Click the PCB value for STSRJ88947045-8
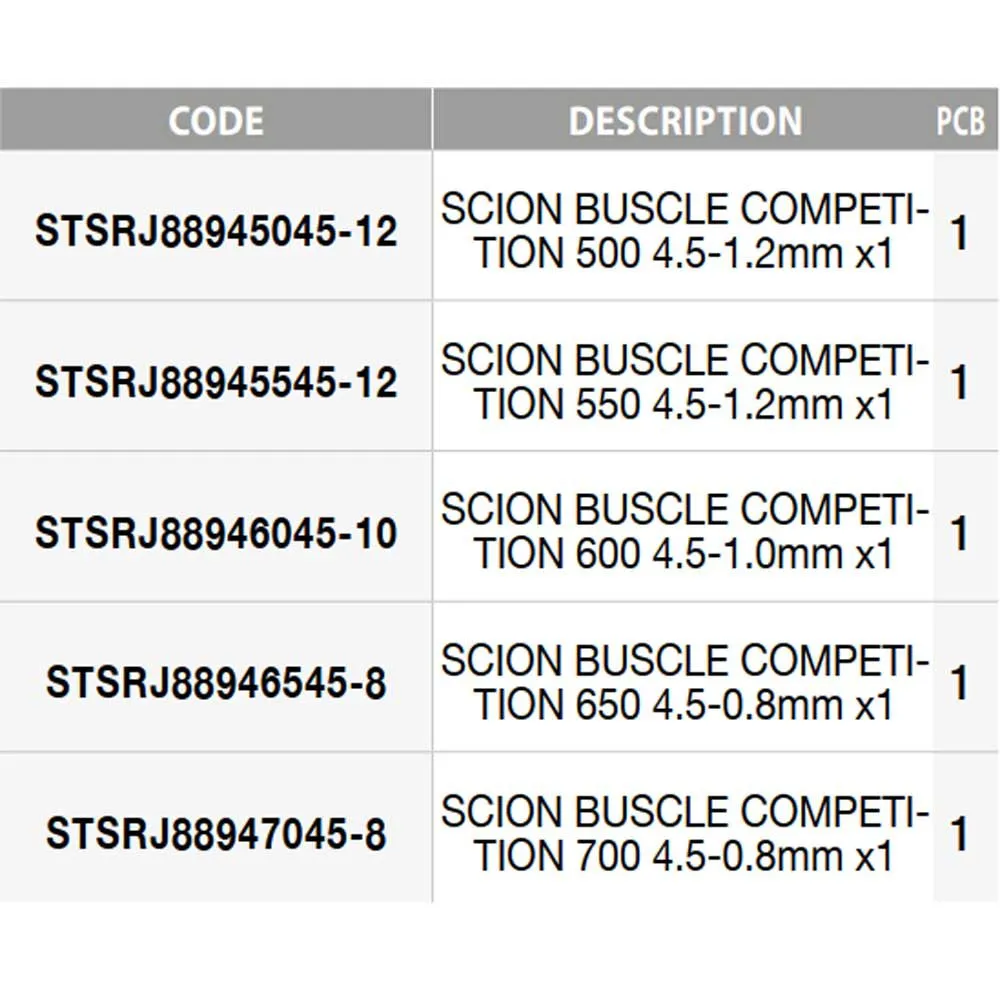This screenshot has width=1000, height=1000. [960, 835]
